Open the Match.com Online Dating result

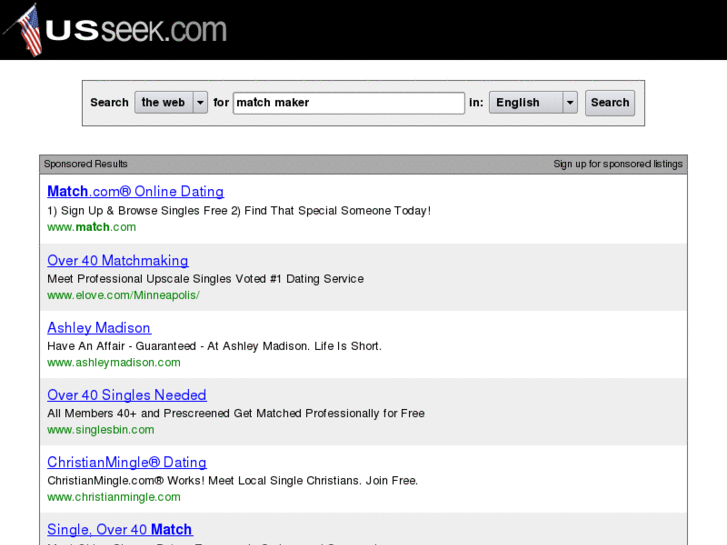pos(135,192)
